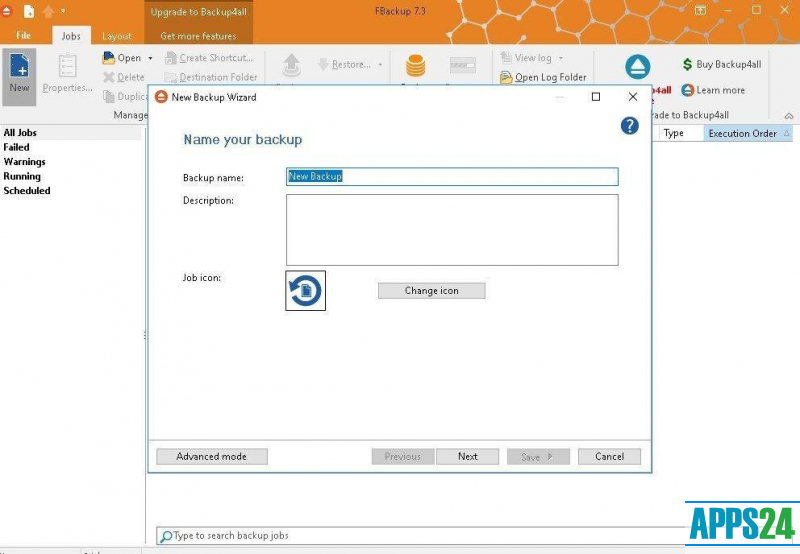Click the Learn more icon

coord(687,90)
